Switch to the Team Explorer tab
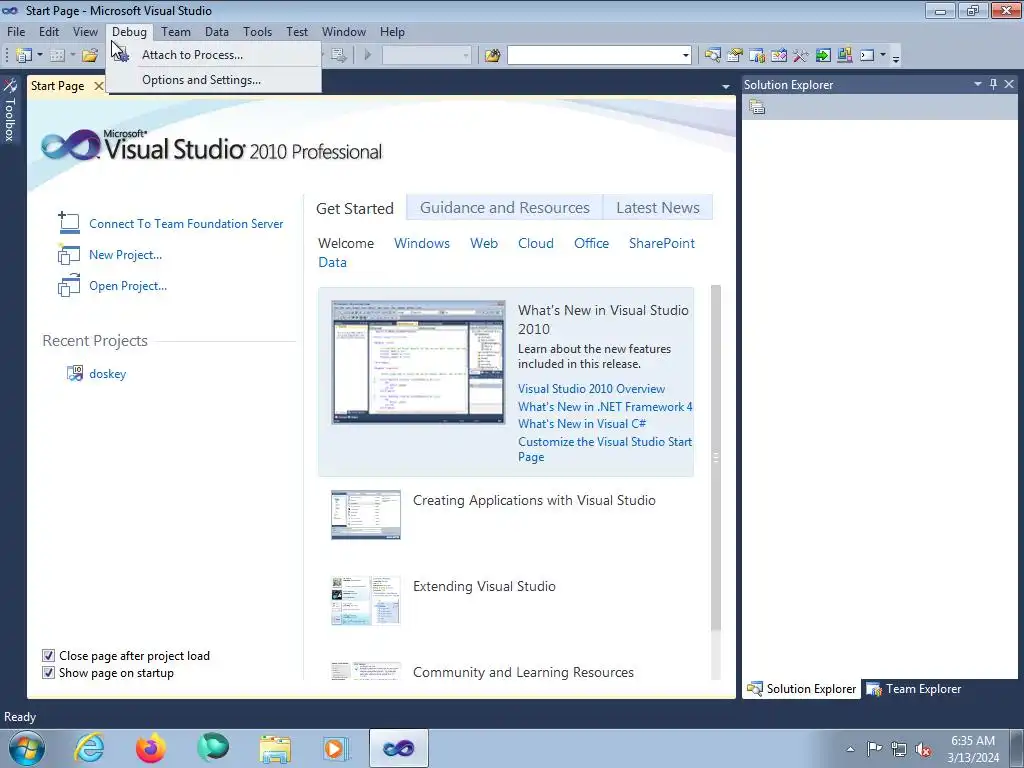 coord(914,688)
